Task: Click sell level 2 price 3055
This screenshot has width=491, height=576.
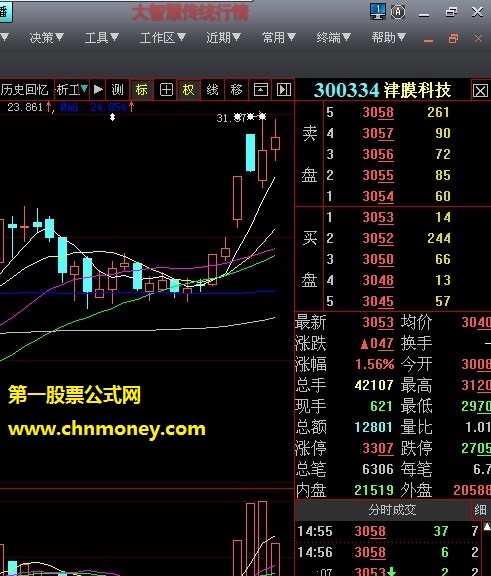Action: (378, 175)
